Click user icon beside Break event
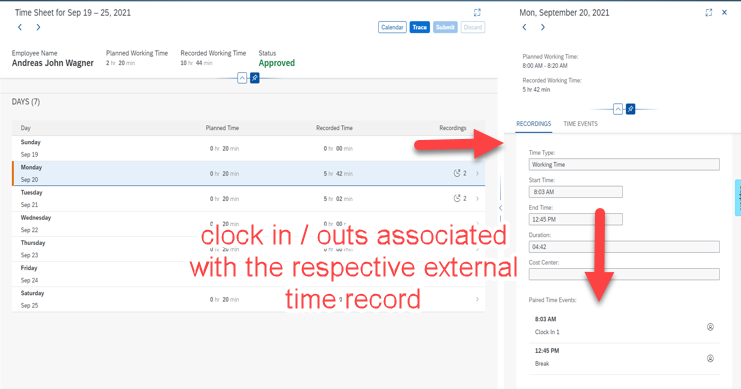The width and height of the screenshot is (741, 389). coord(710,358)
